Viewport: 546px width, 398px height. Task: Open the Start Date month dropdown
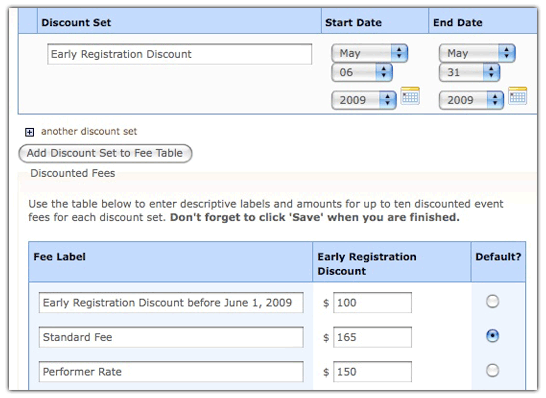[370, 53]
